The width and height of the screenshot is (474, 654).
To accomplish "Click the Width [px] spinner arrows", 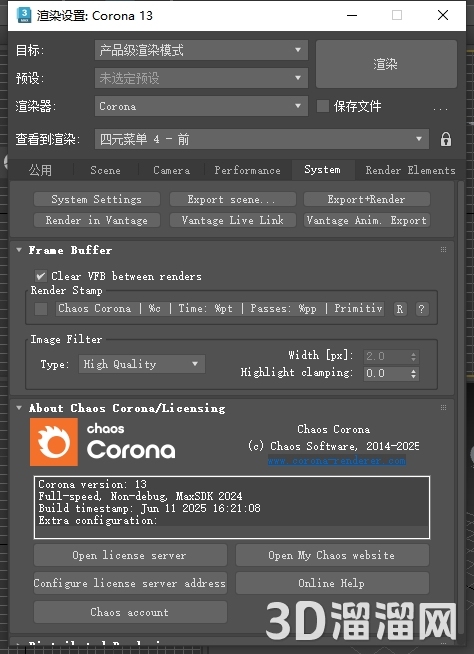I will click(413, 357).
